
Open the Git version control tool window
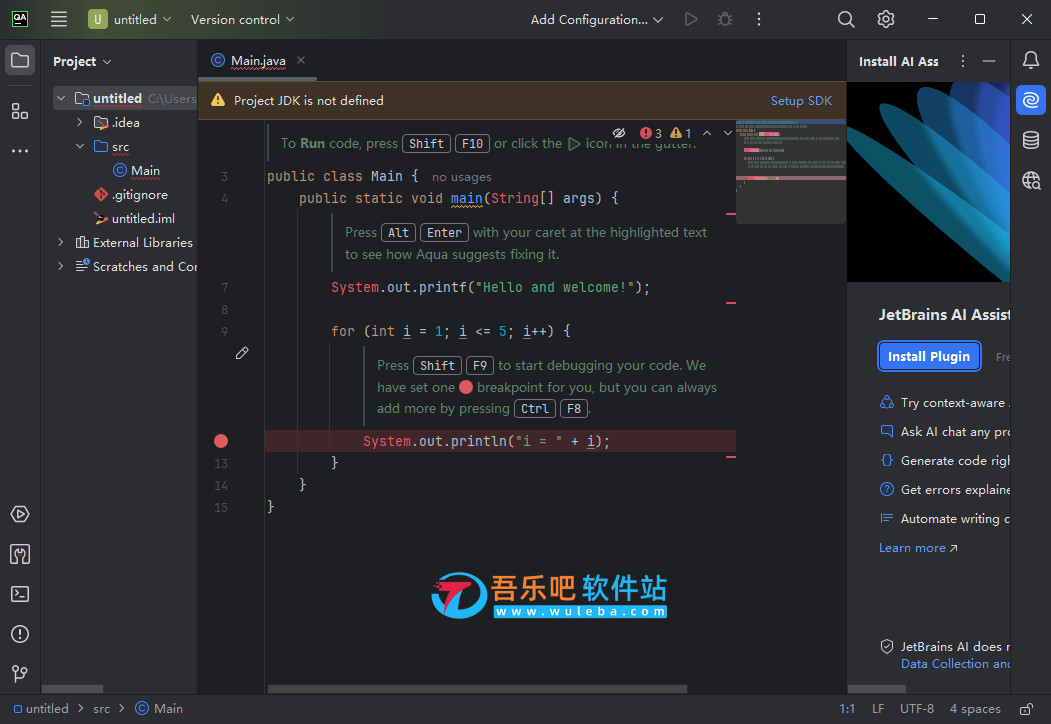point(20,673)
